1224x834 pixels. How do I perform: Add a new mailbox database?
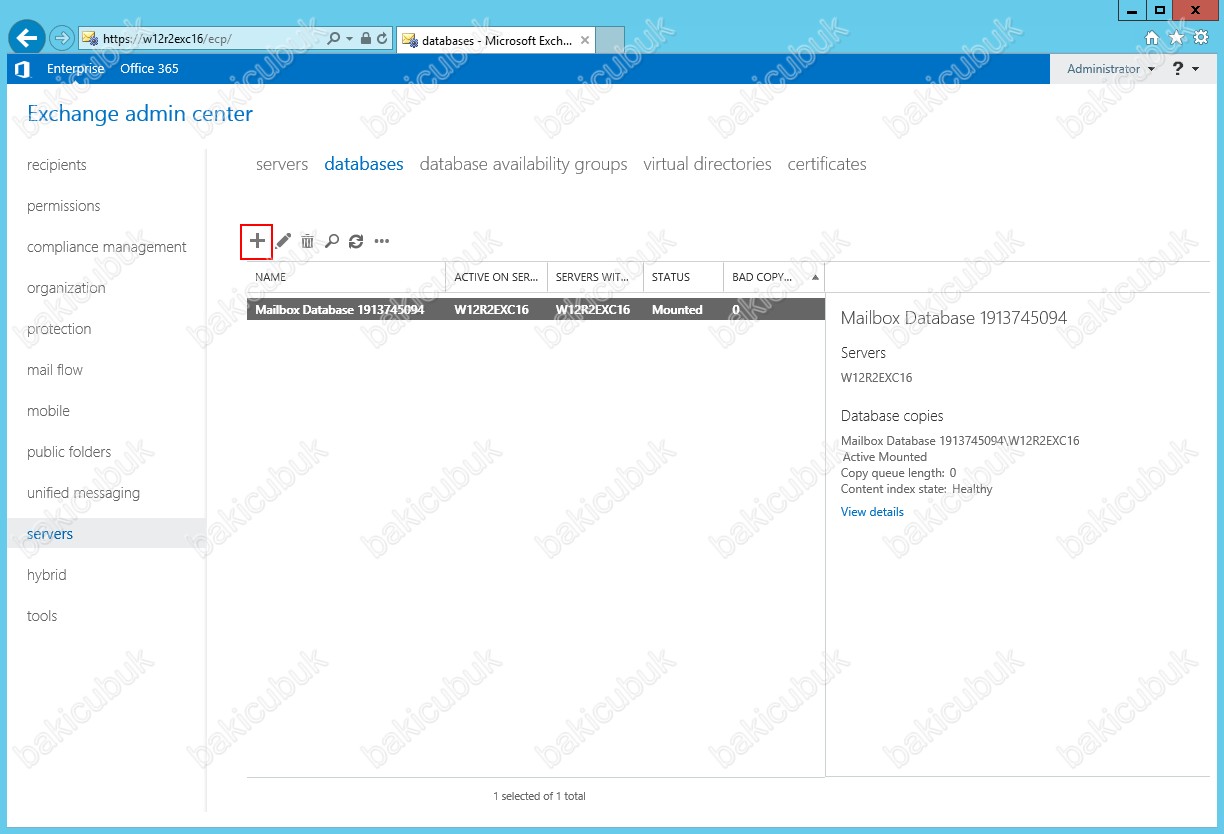(257, 241)
